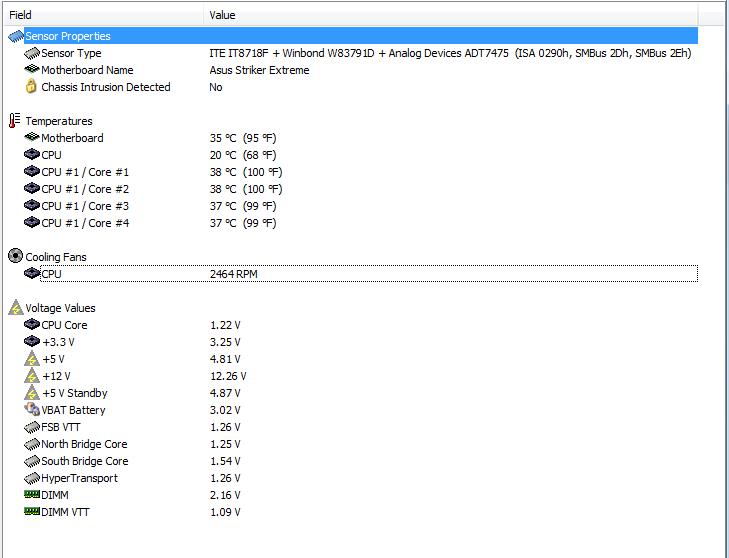Click the Motherboard Name board icon
This screenshot has height=558, width=729.
point(32,70)
